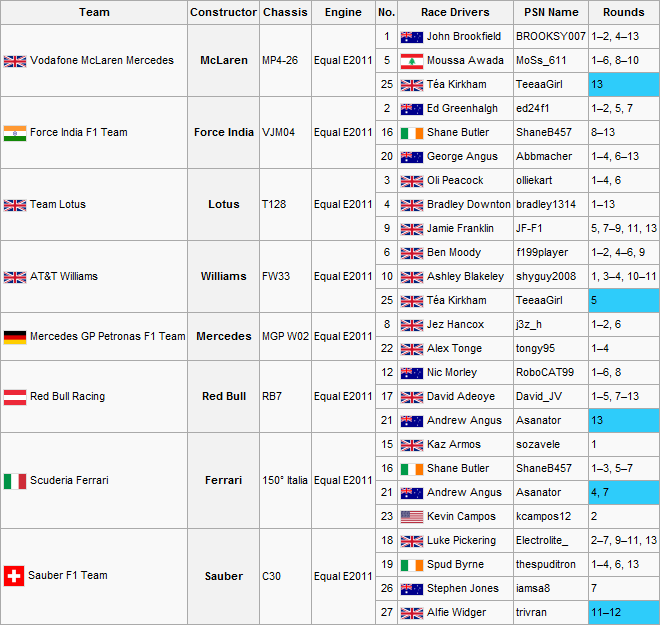Select the Red Bull constructor cell
Screen dimensions: 660x625
click(224, 396)
